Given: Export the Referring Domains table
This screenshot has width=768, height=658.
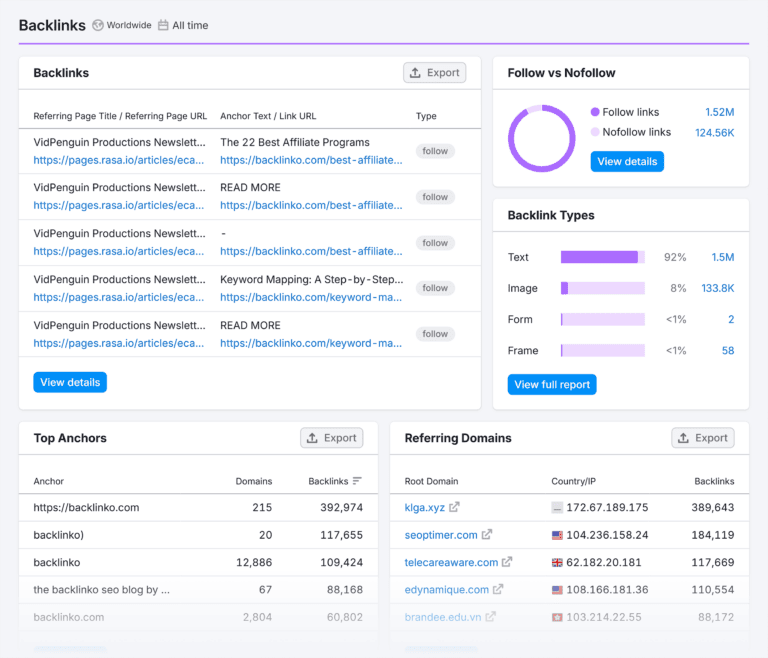Looking at the screenshot, I should click(703, 438).
